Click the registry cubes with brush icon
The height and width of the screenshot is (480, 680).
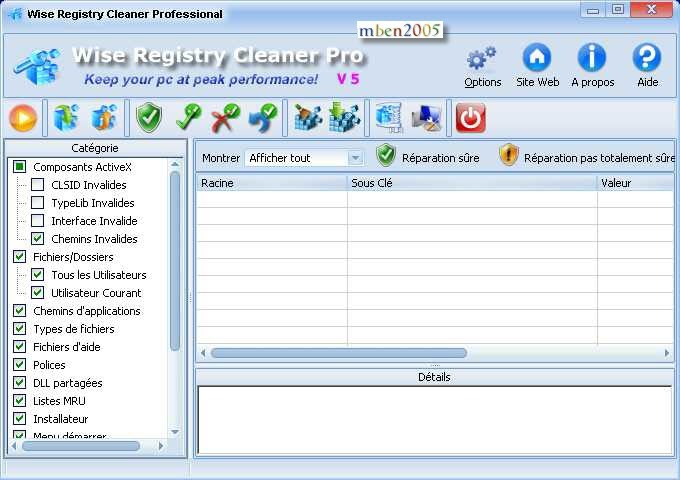click(x=308, y=118)
